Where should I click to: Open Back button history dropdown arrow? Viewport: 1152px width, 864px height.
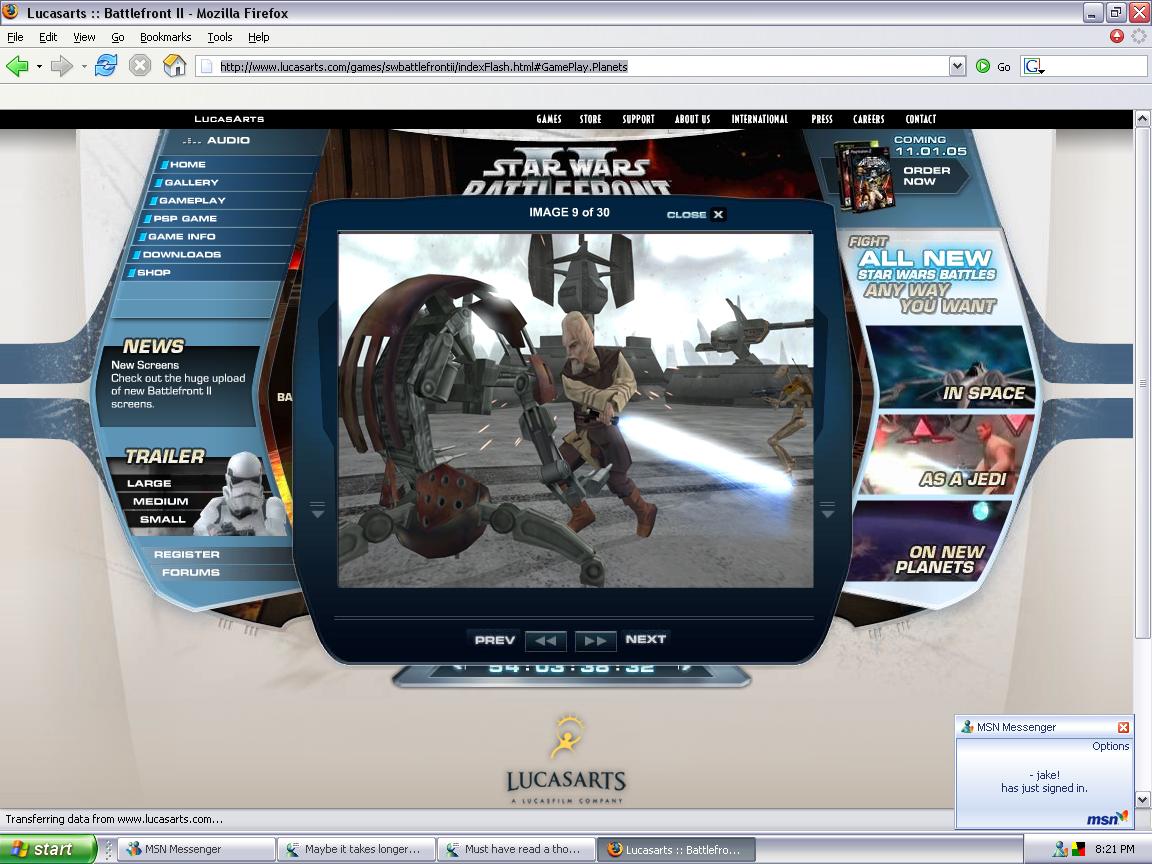point(40,66)
